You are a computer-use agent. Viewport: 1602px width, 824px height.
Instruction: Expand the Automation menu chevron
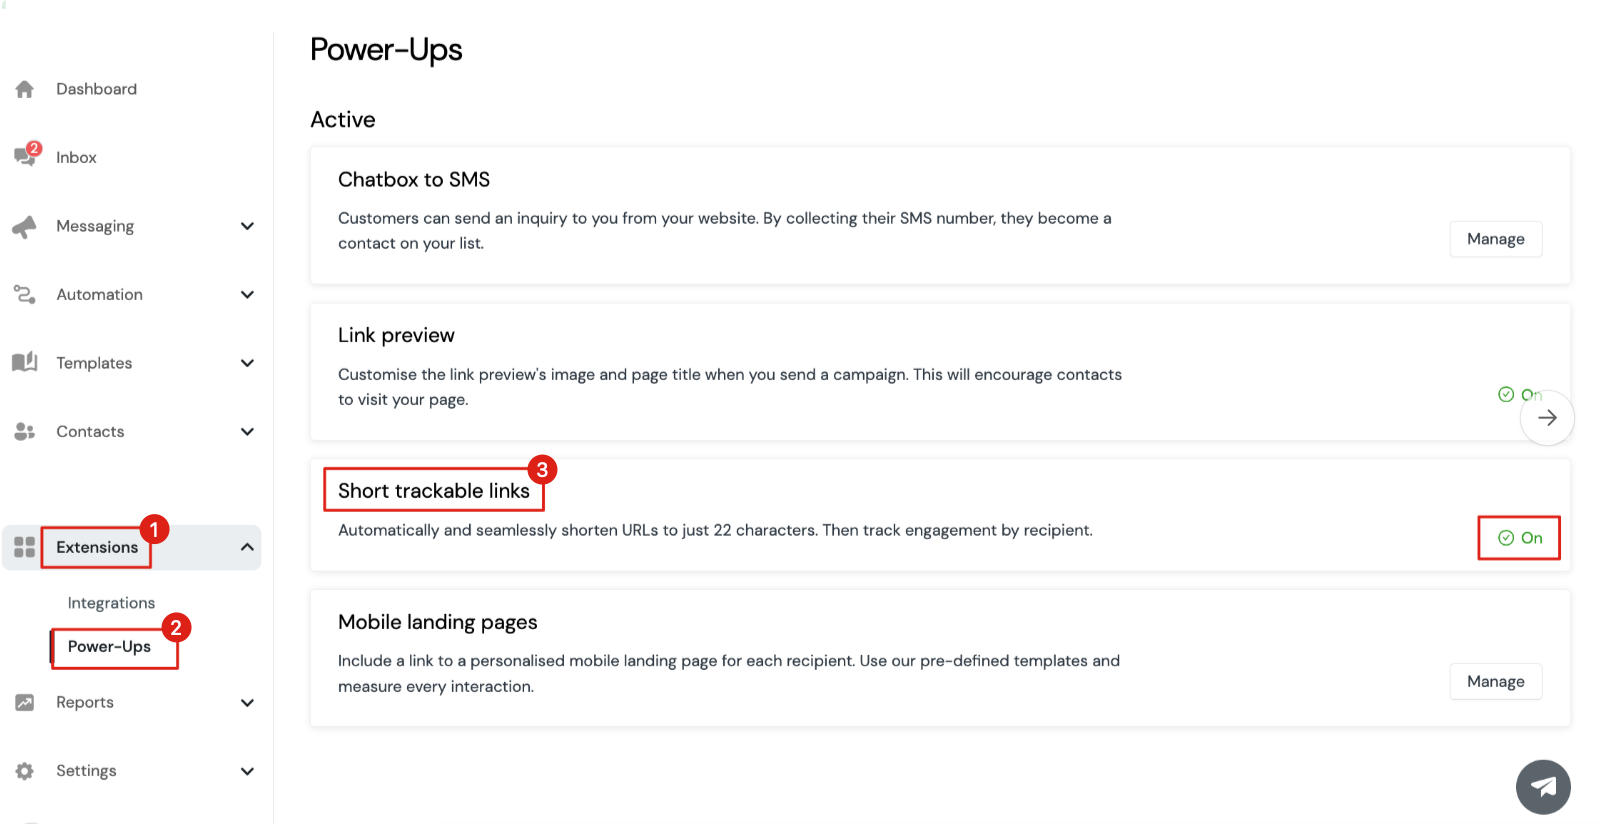tap(247, 294)
